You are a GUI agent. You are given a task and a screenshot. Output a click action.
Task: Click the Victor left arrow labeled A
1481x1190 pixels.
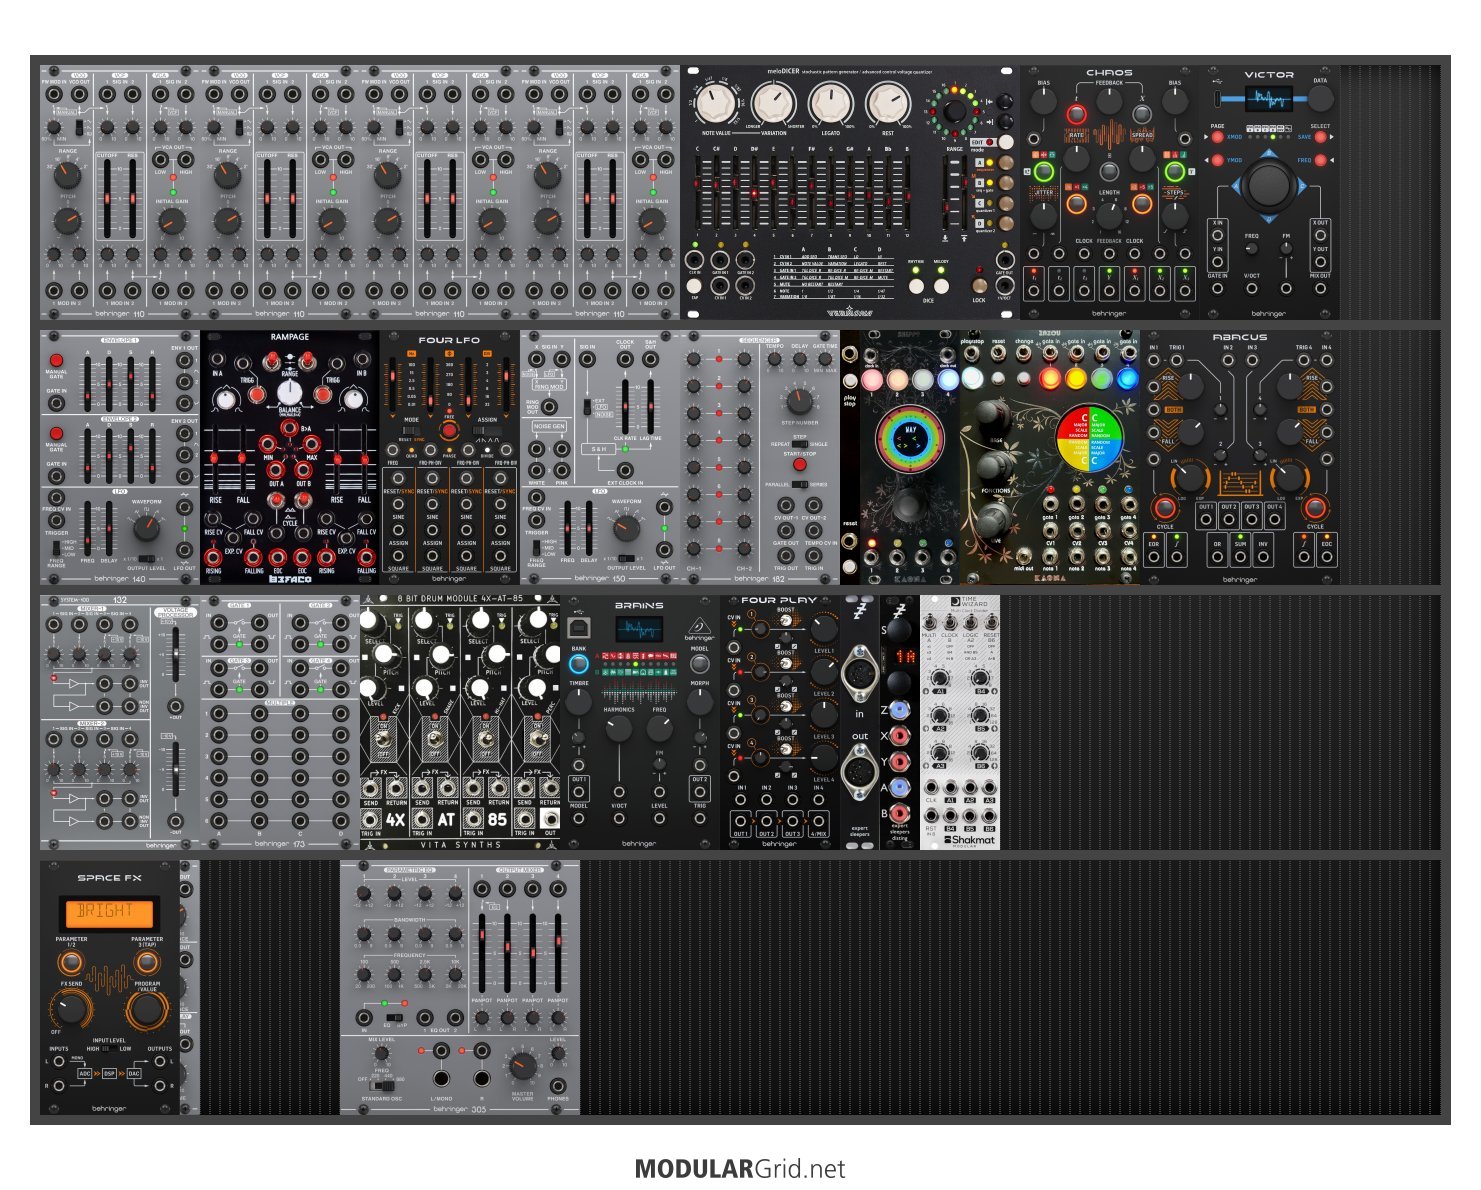[1236, 186]
